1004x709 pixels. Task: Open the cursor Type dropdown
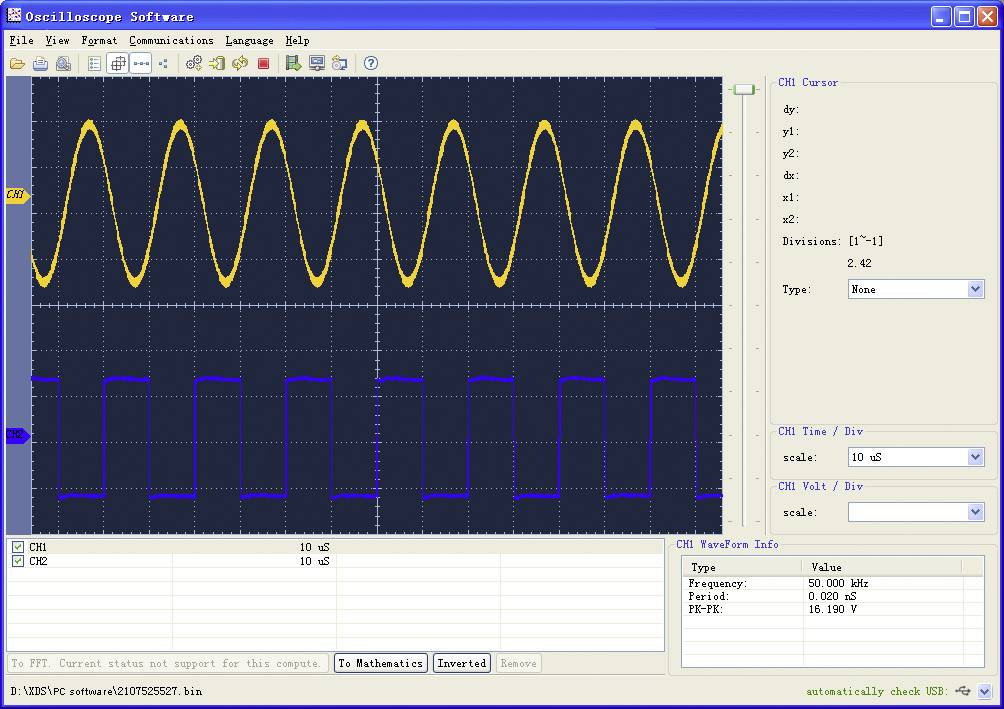tap(972, 289)
